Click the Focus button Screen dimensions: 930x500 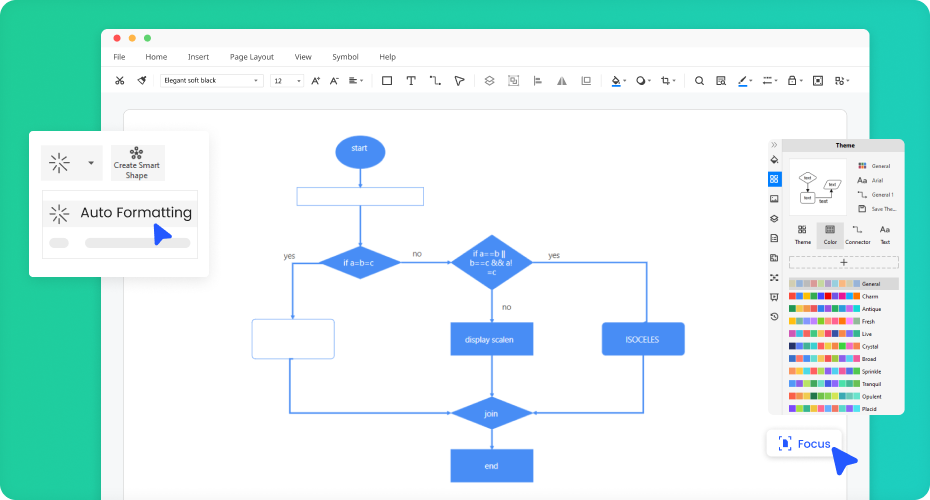coord(804,443)
